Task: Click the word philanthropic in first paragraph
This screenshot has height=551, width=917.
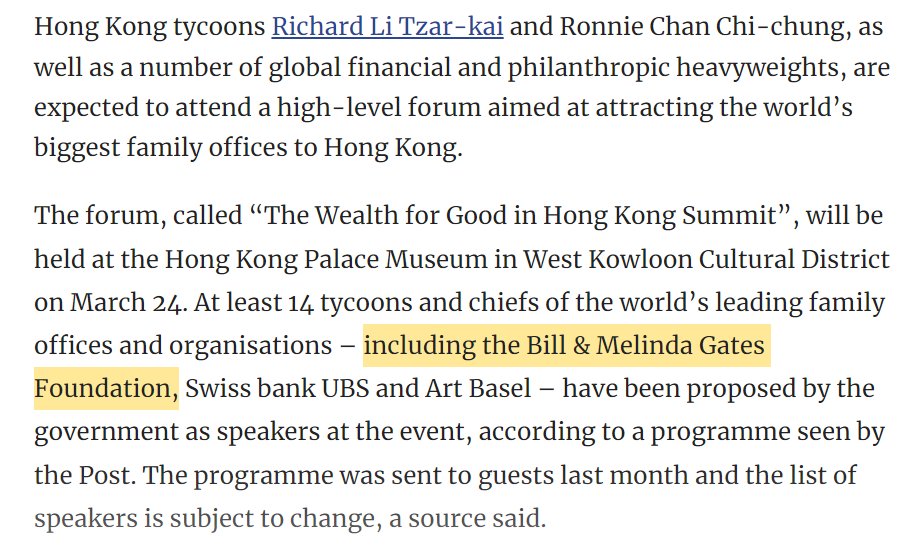Action: [x=588, y=68]
